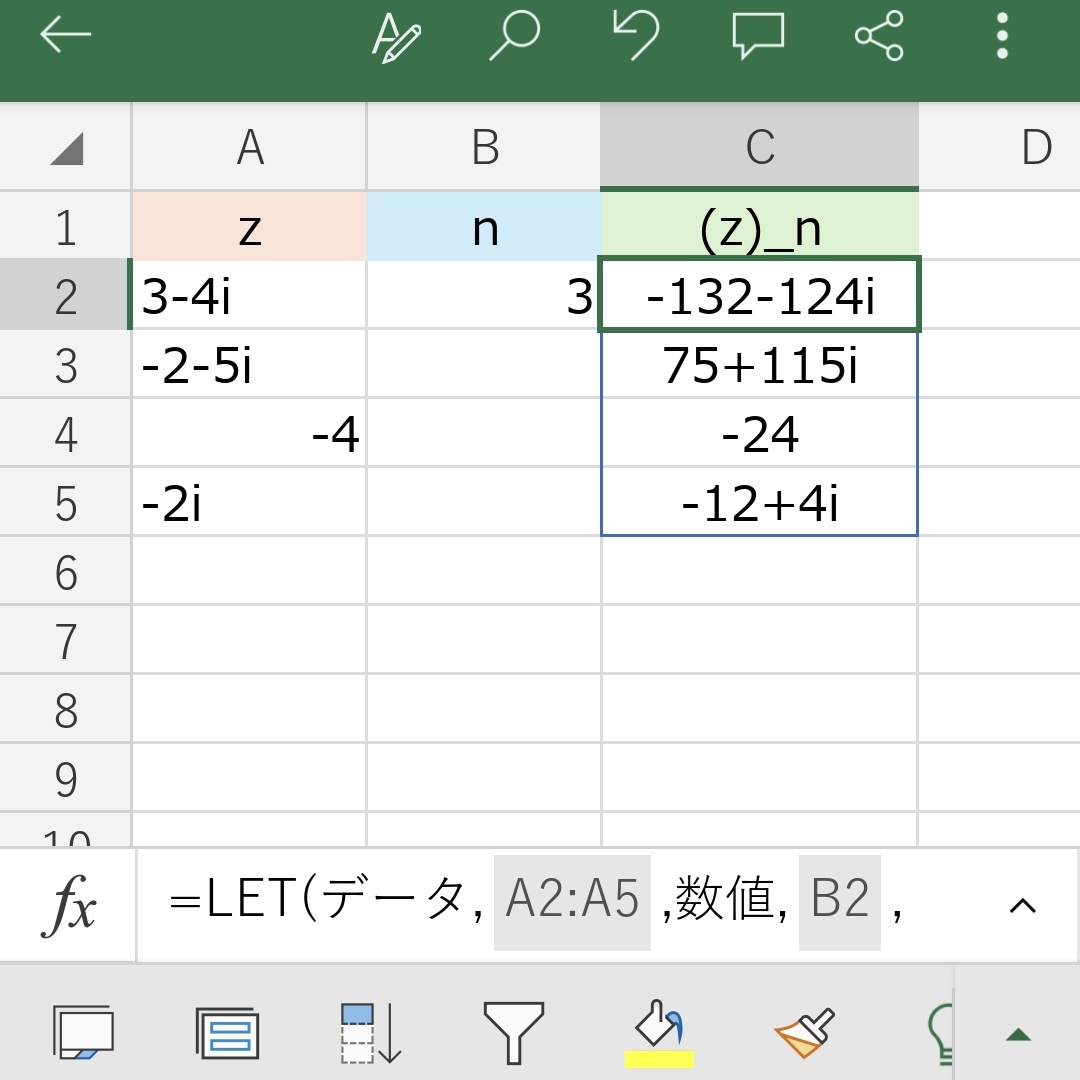Tap the clear formatting brush icon
The width and height of the screenshot is (1080, 1080).
[805, 1032]
